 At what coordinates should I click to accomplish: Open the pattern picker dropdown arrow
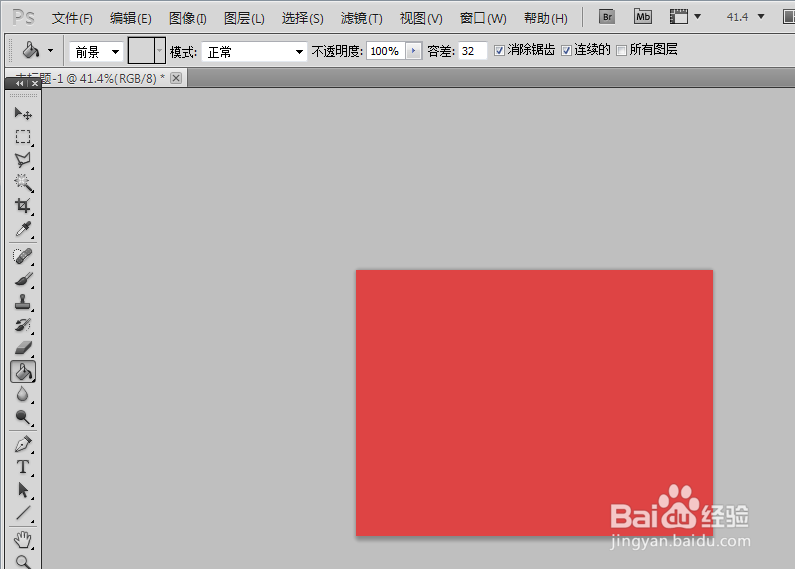(160, 50)
